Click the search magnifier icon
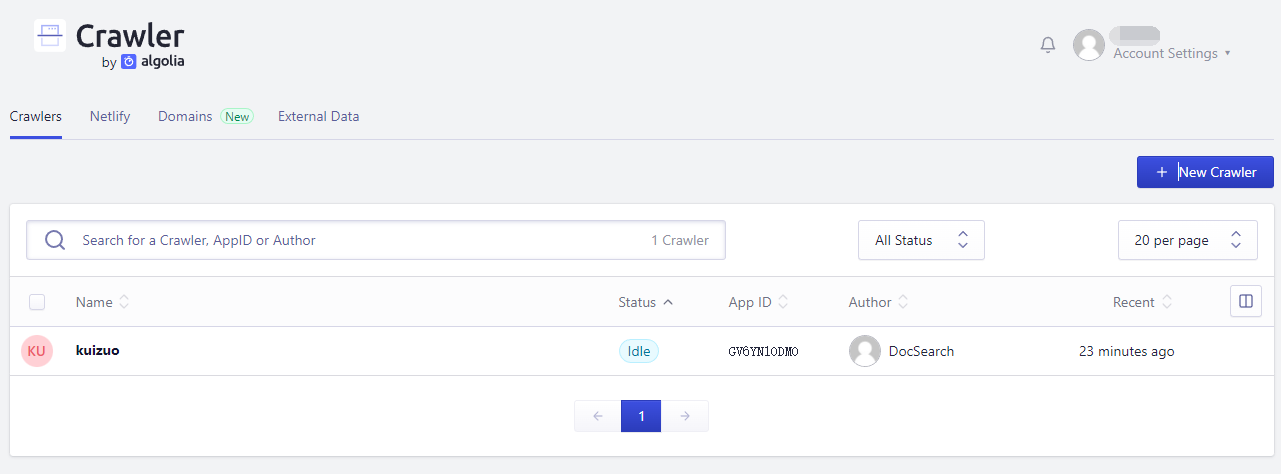Image resolution: width=1281 pixels, height=474 pixels. coord(56,240)
